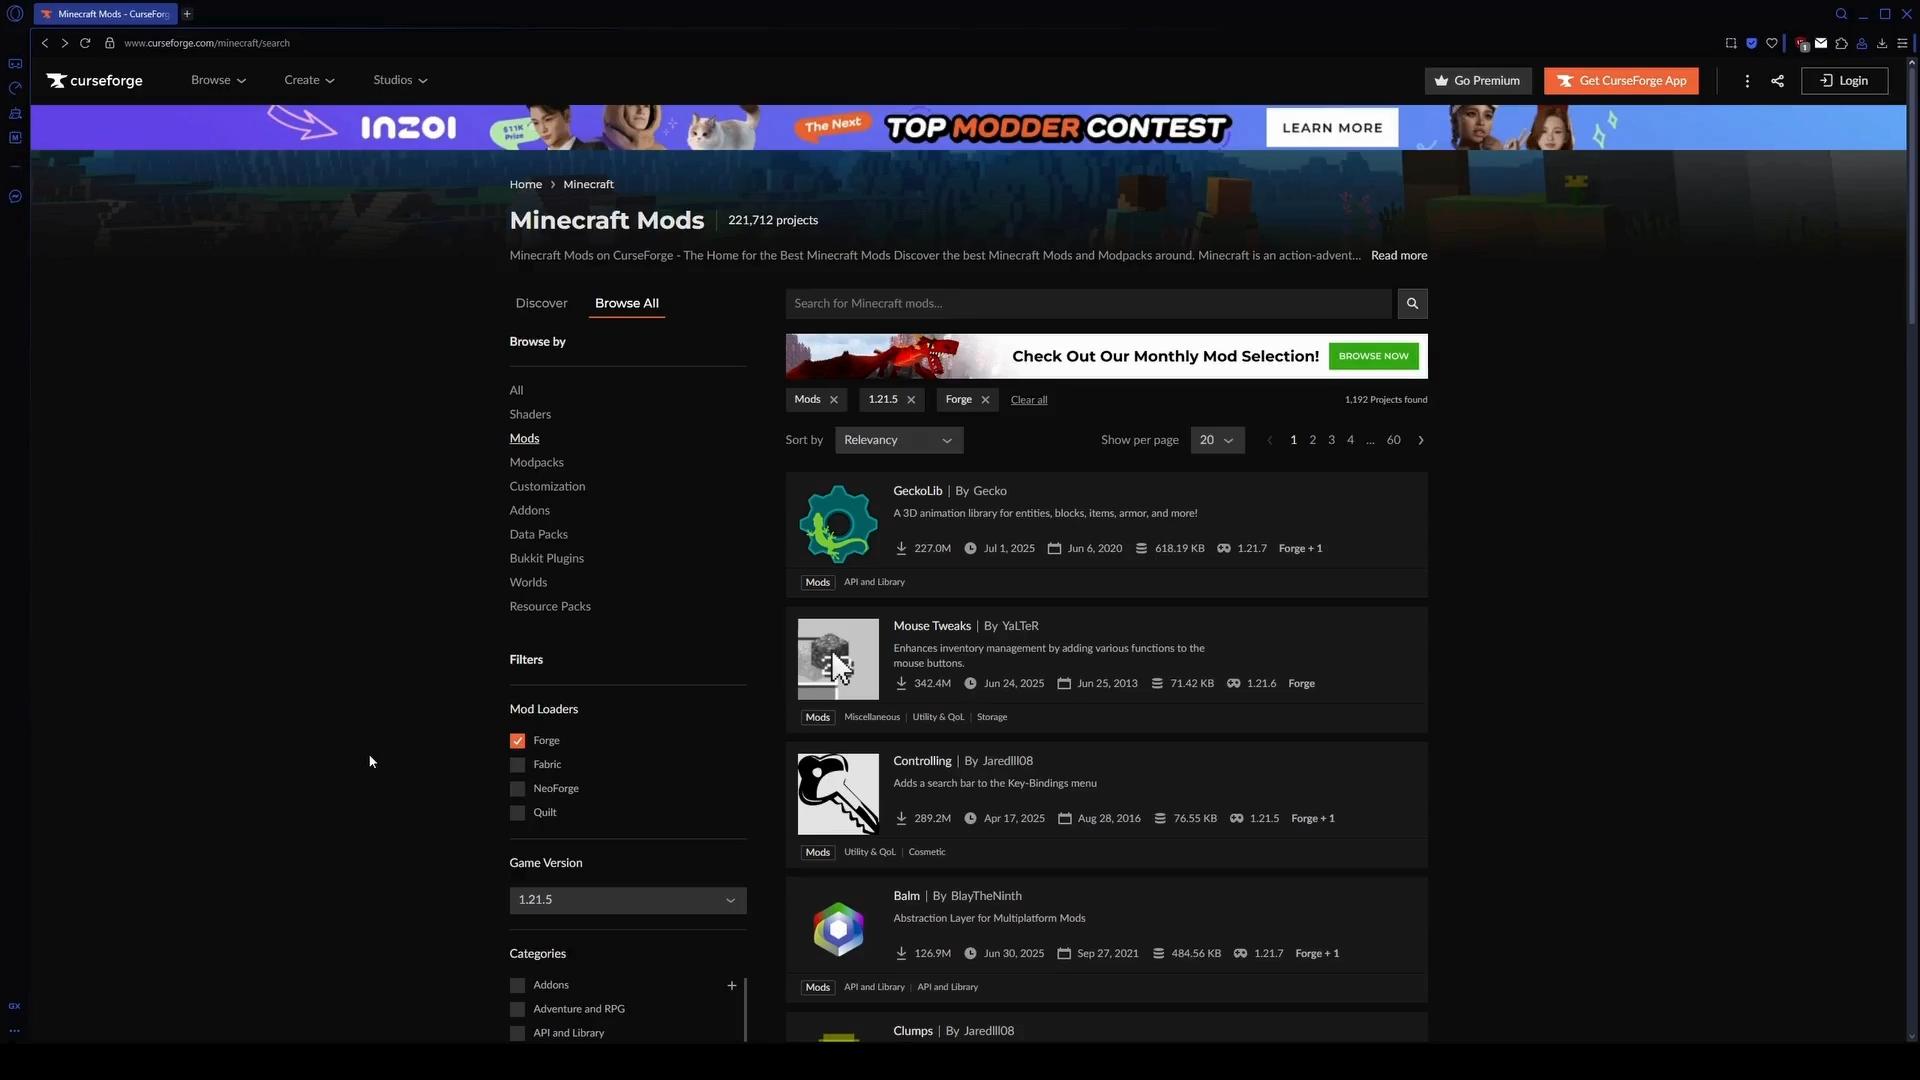Tick the NeoForge checkbox

(517, 789)
